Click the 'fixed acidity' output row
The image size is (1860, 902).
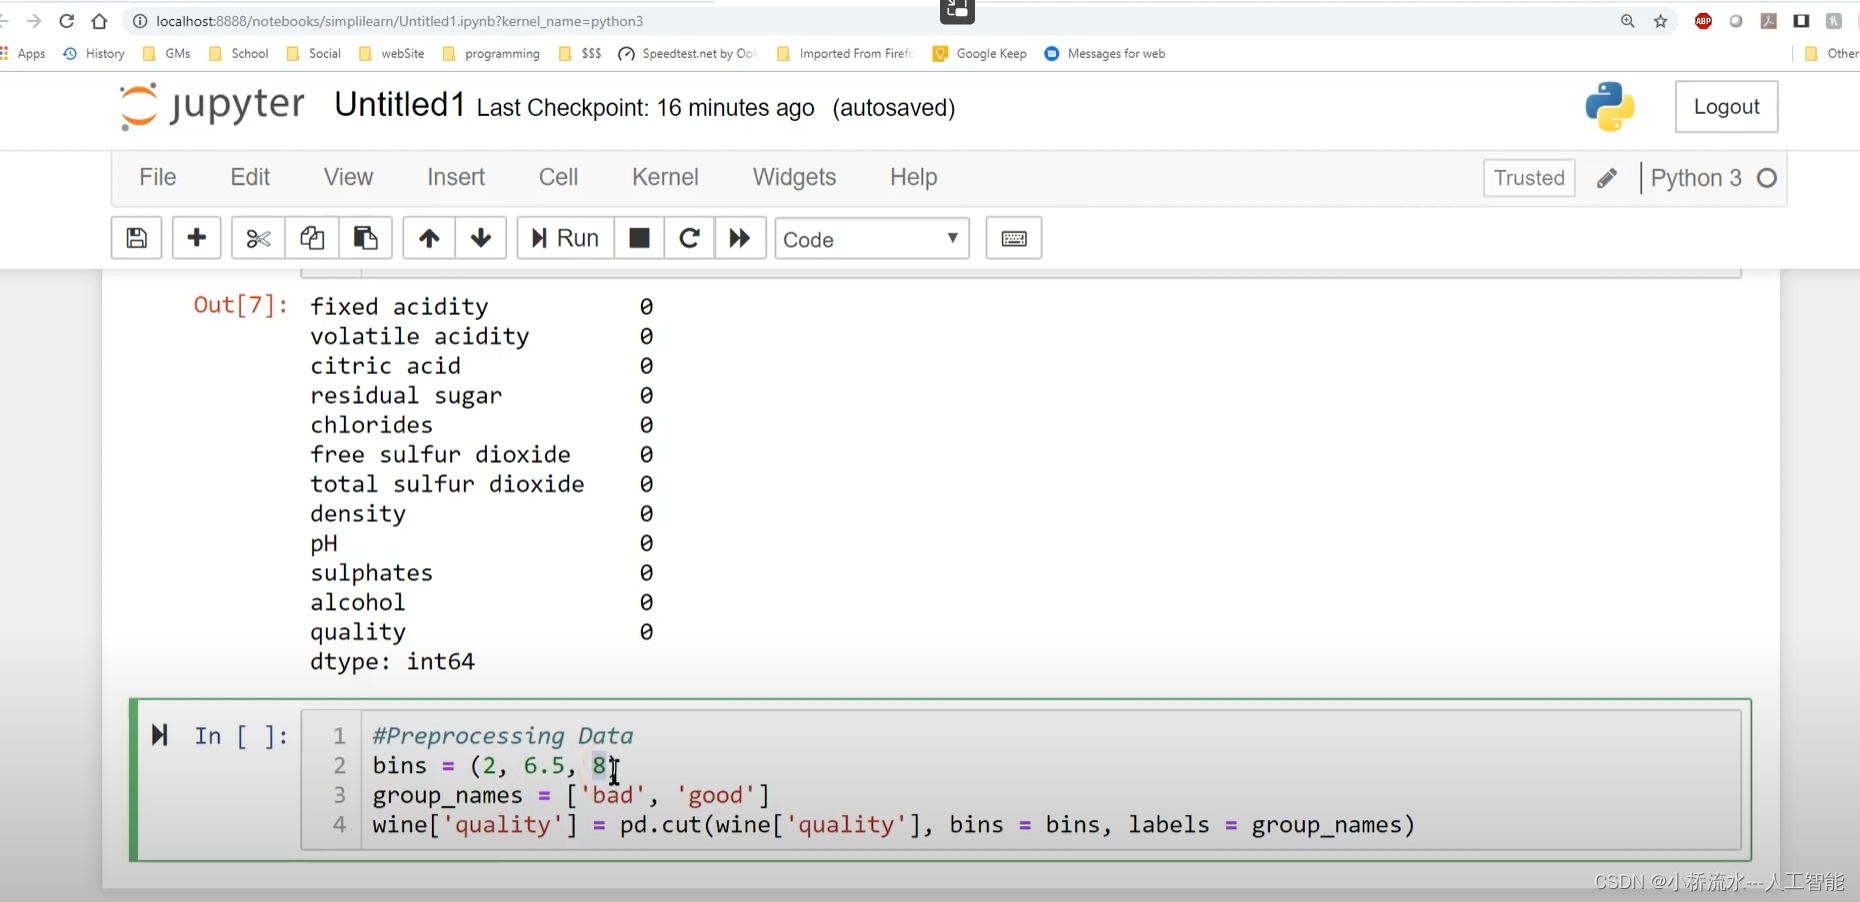[x=481, y=306]
